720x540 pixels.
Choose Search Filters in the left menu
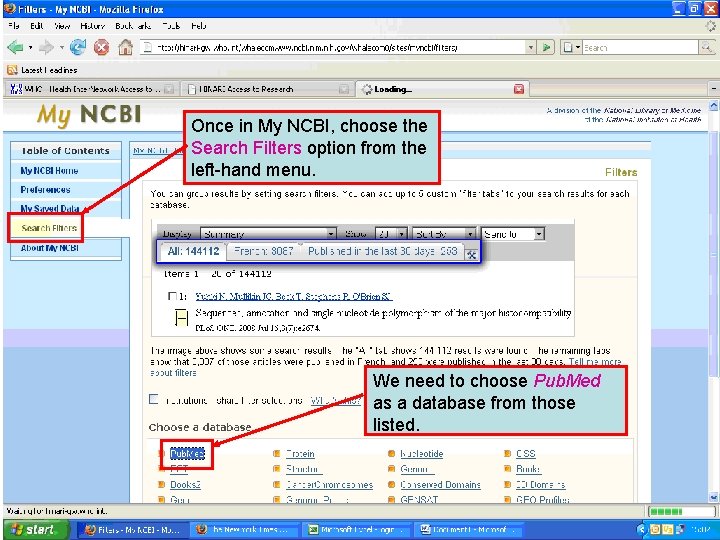[x=49, y=228]
